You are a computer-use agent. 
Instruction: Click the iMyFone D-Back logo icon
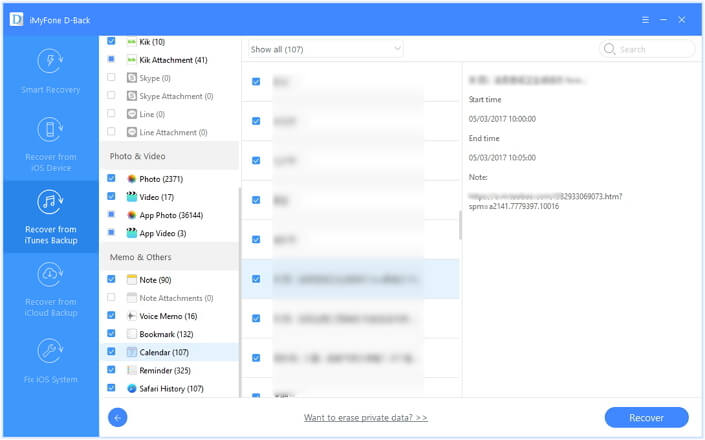[x=16, y=20]
